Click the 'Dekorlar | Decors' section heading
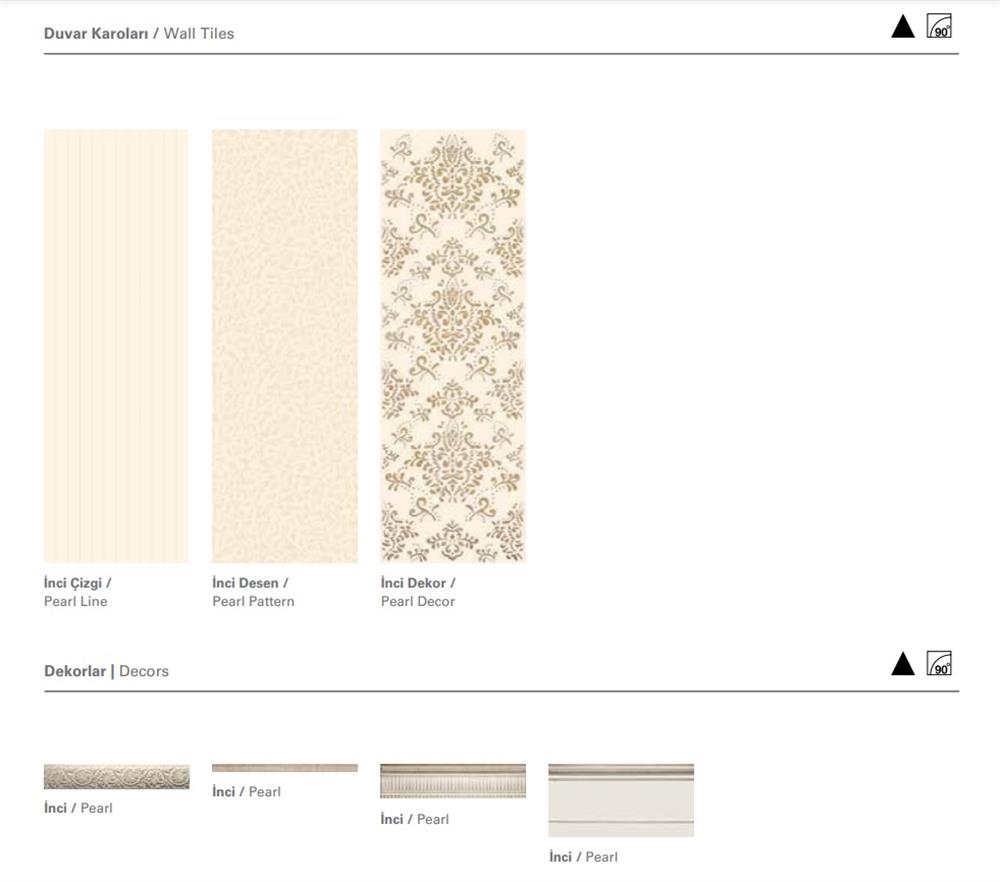1000x883 pixels. click(x=106, y=671)
